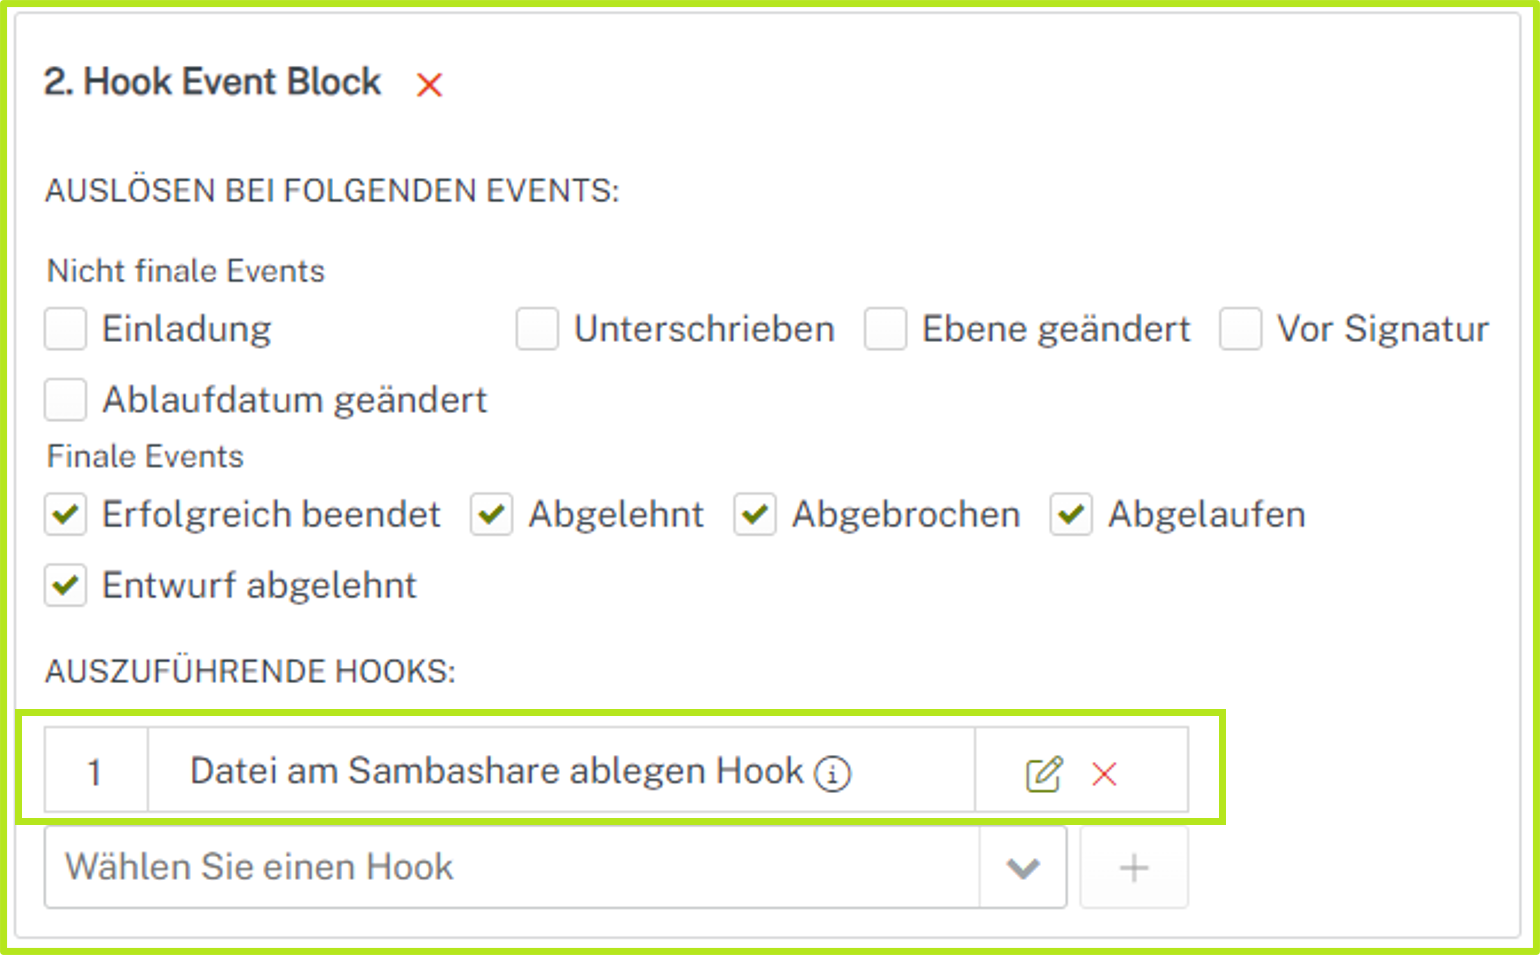Click the plus icon to add hook
This screenshot has height=955, width=1540.
pos(1134,868)
